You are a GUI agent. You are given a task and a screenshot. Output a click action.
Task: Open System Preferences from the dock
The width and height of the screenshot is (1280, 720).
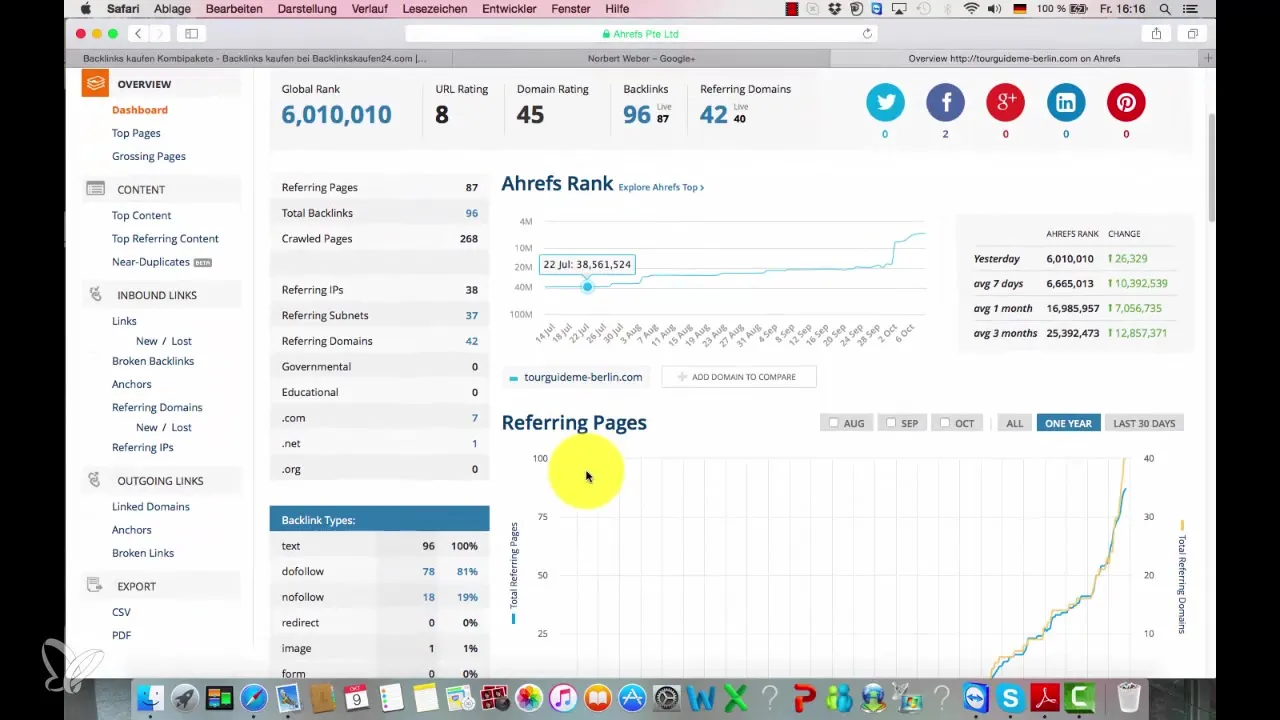tap(666, 697)
